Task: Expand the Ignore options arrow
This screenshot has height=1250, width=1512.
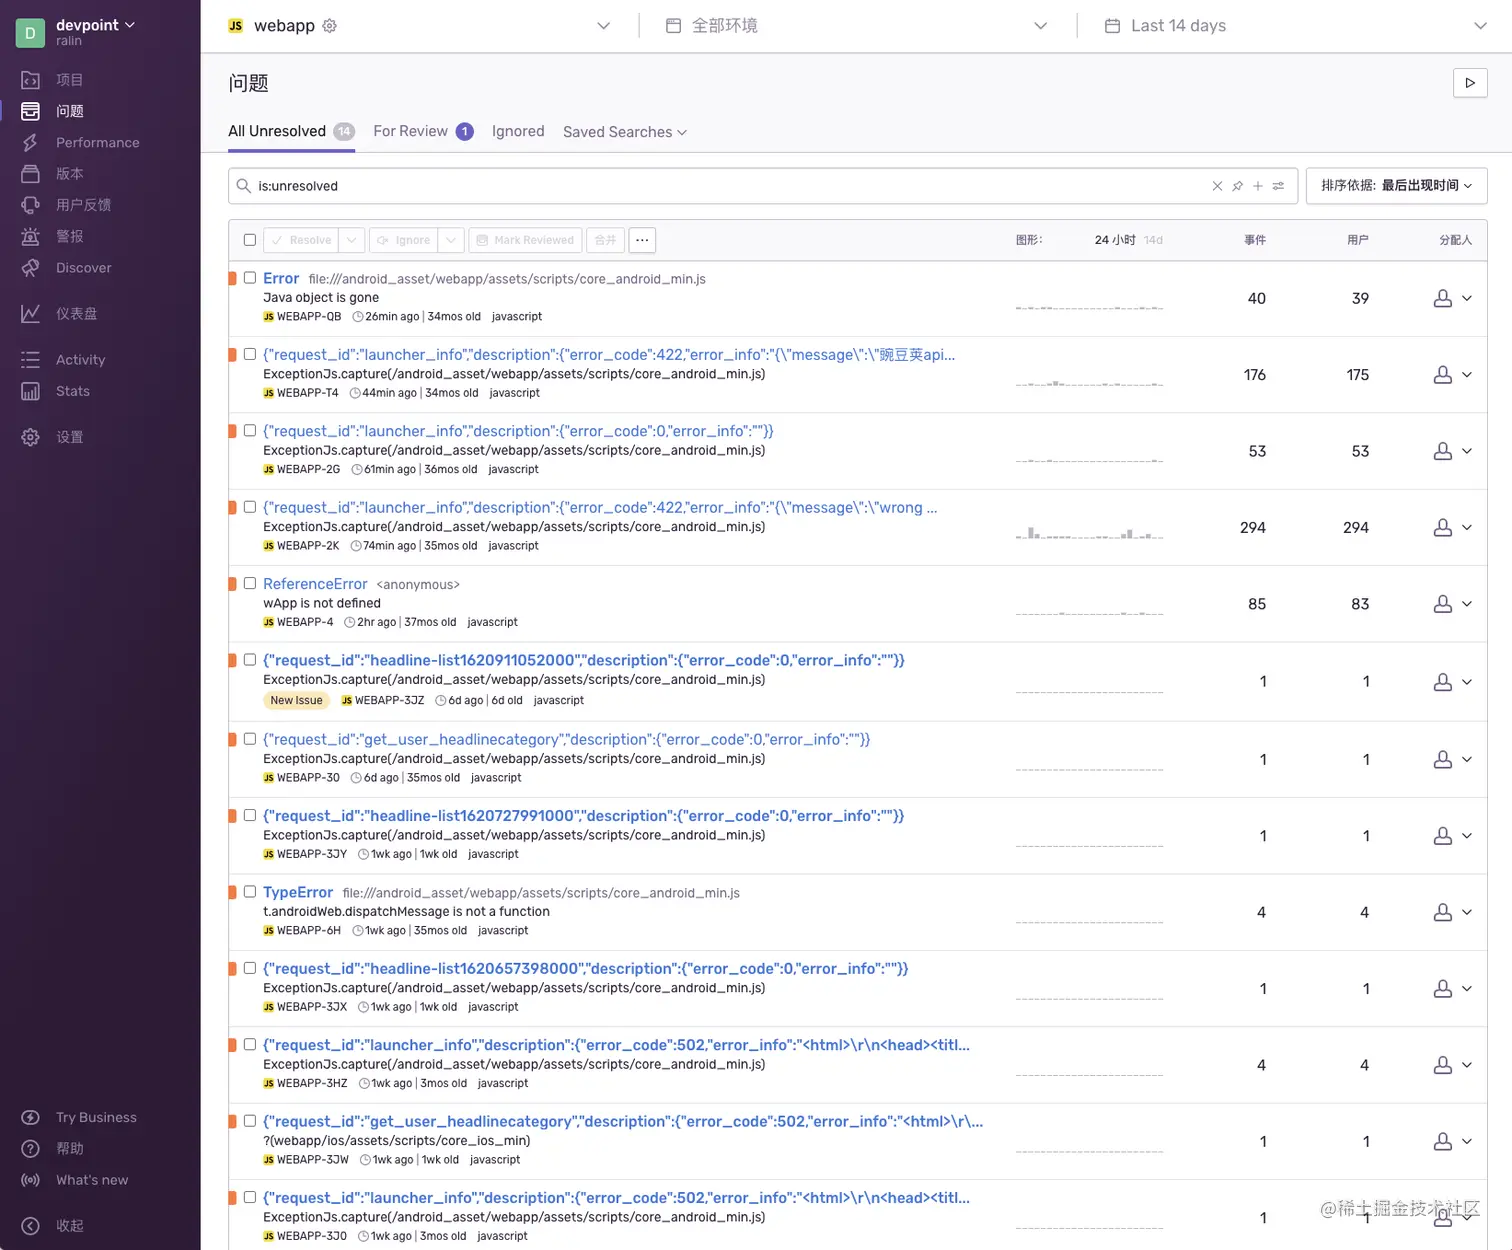Action: pyautogui.click(x=452, y=240)
